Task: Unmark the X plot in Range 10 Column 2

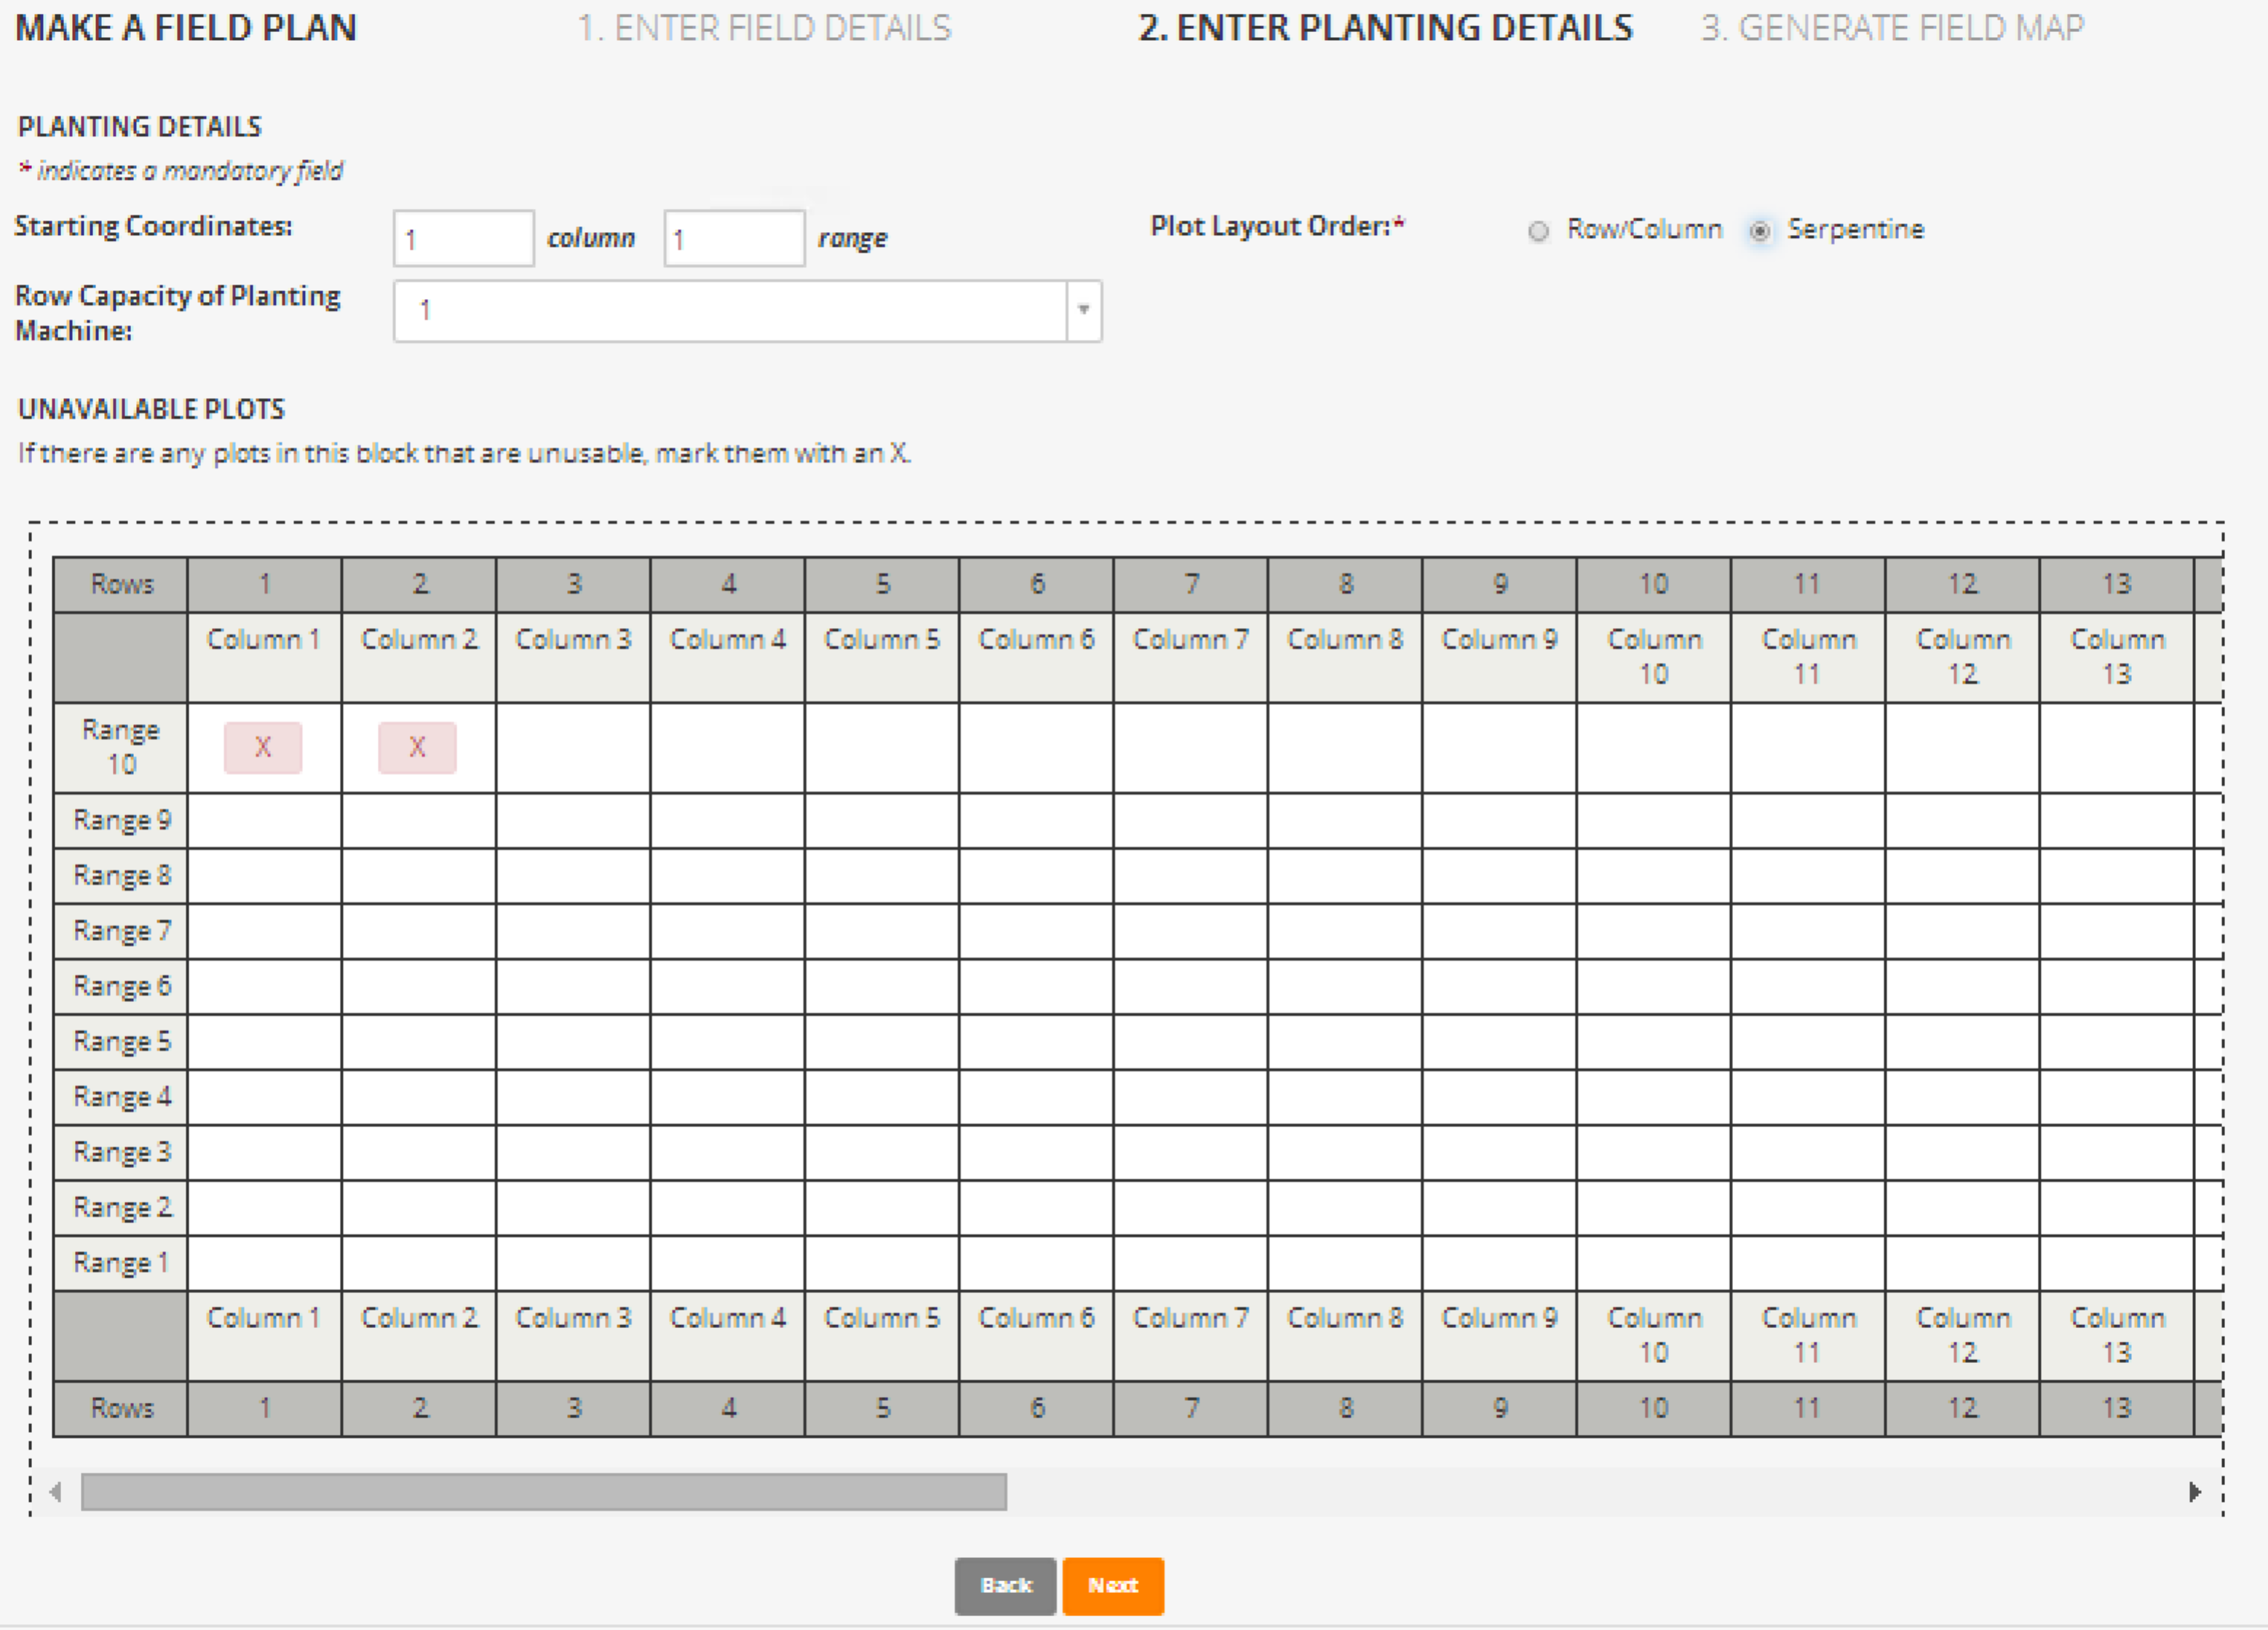Action: tap(417, 748)
